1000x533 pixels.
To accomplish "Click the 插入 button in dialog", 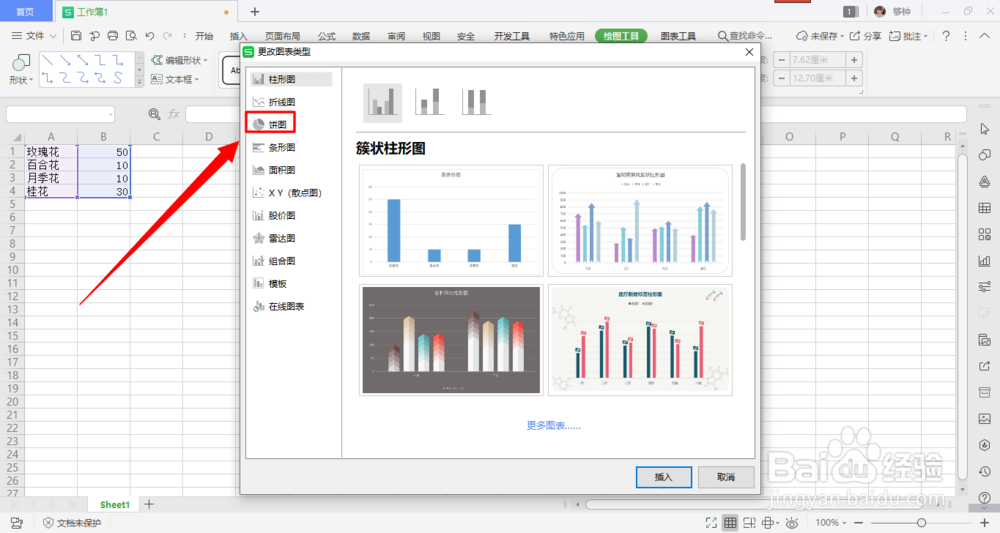I will (663, 477).
